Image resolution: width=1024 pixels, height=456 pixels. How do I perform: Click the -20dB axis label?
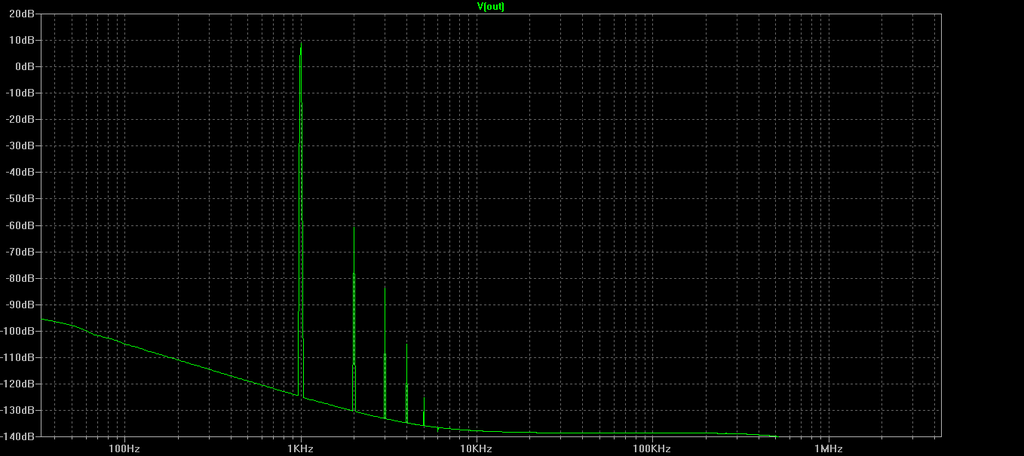(21, 120)
